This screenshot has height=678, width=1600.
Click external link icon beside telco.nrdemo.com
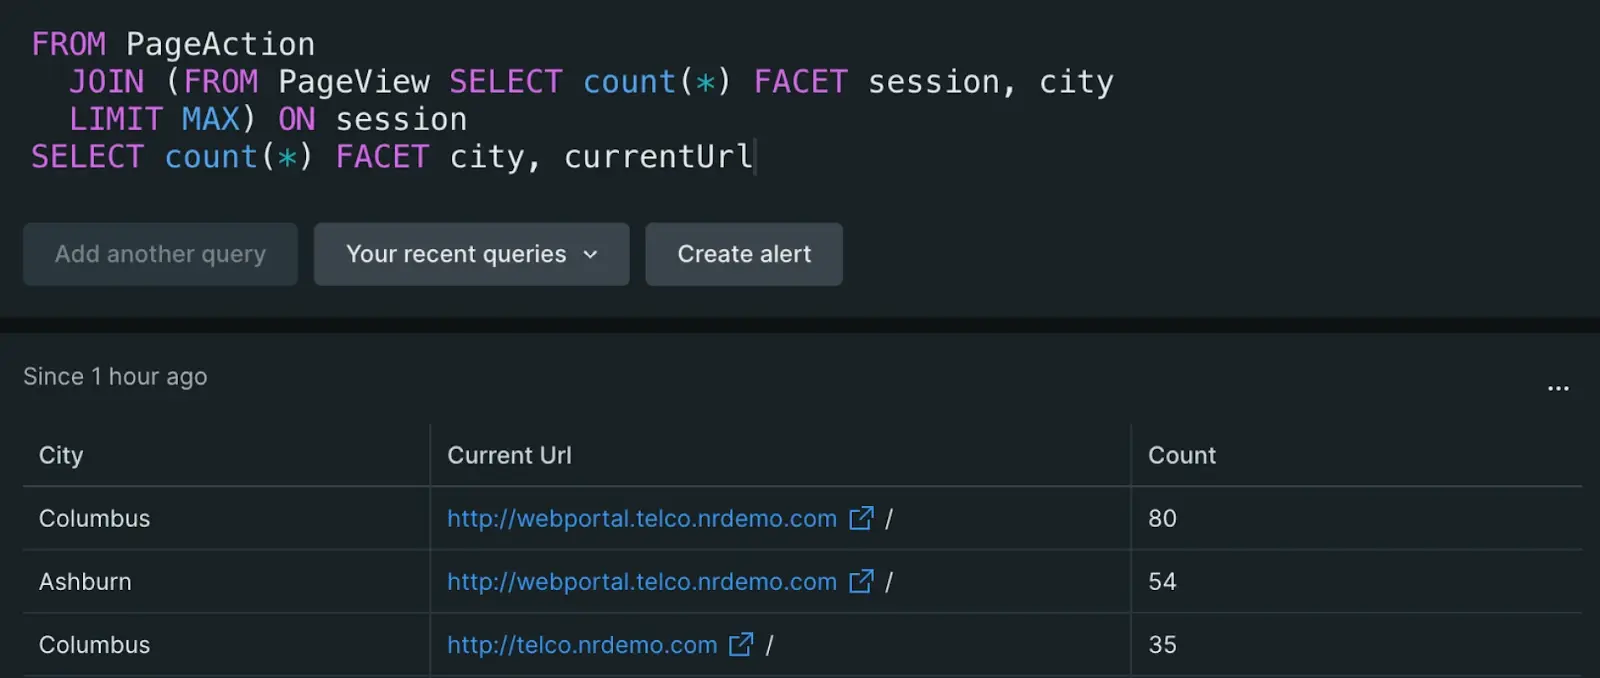point(741,645)
